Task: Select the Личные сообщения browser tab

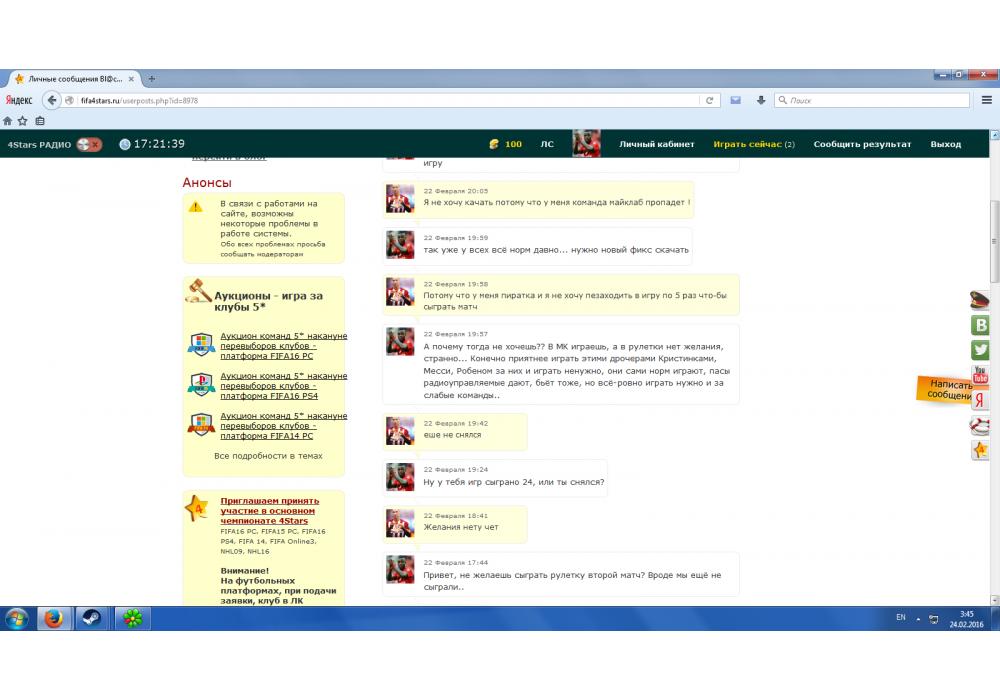Action: pos(74,78)
